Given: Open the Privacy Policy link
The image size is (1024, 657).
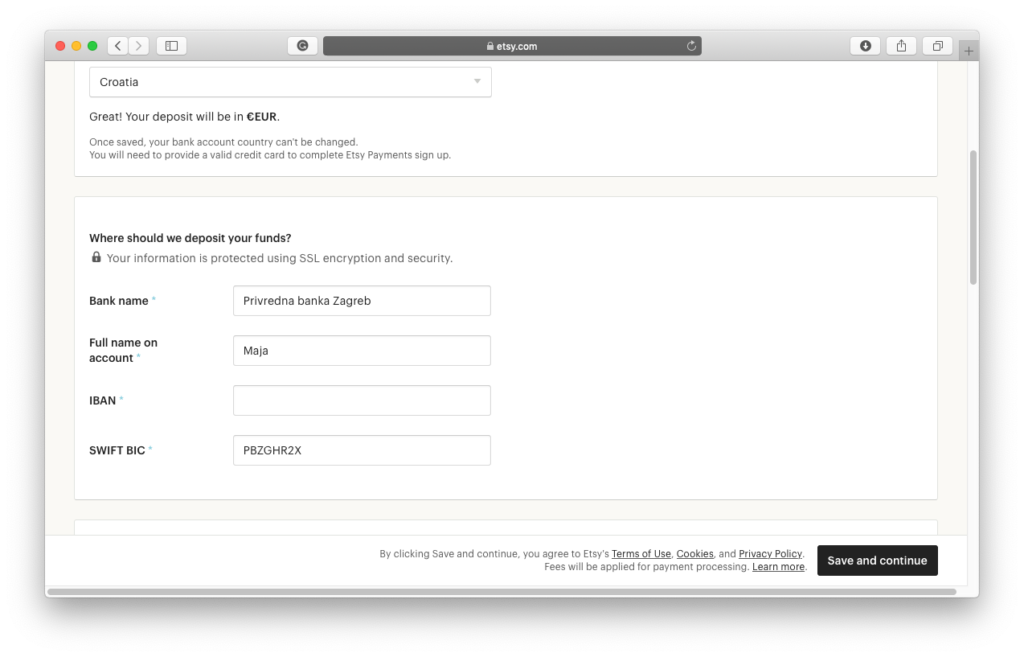Looking at the screenshot, I should pyautogui.click(x=770, y=554).
